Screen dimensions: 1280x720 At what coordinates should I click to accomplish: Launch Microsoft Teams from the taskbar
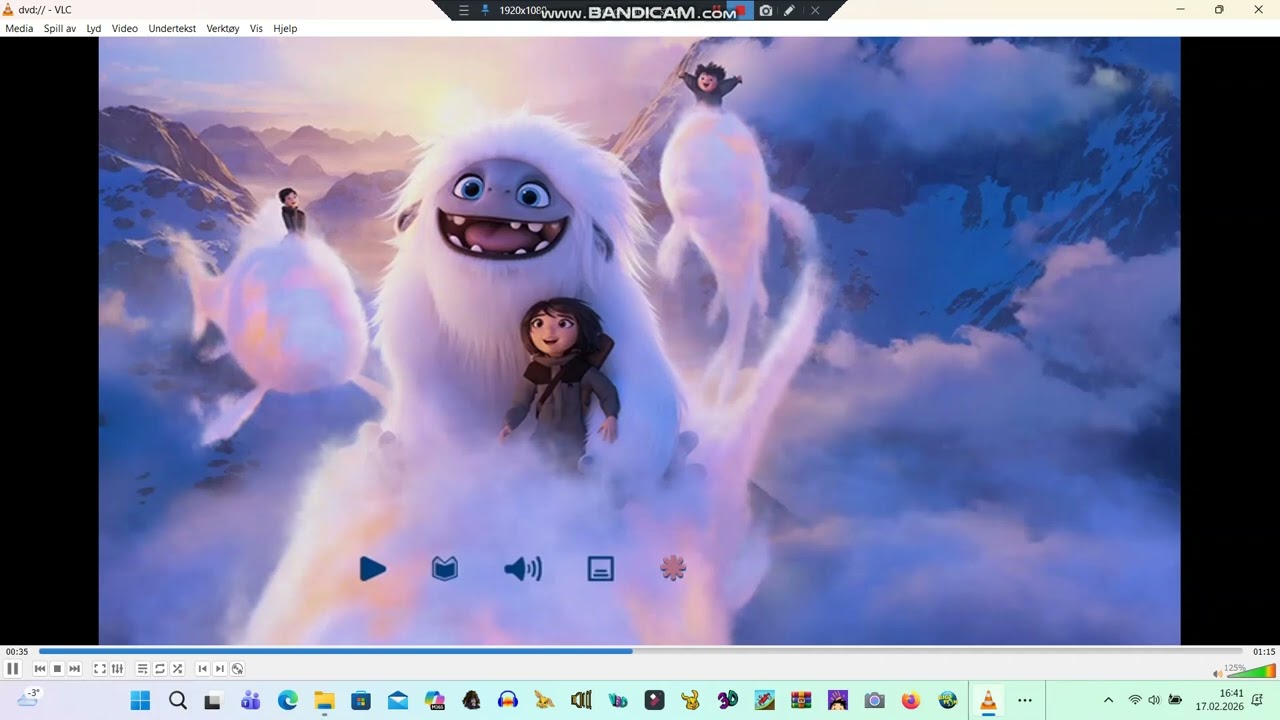pyautogui.click(x=250, y=700)
